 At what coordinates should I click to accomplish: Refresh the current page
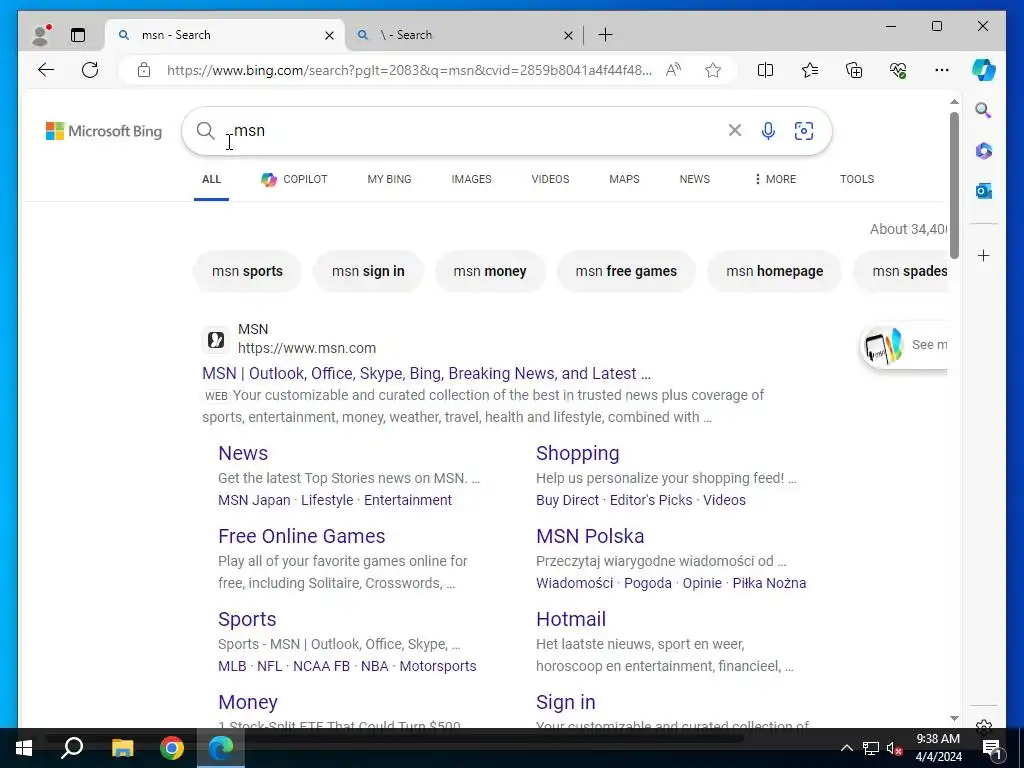[x=90, y=70]
